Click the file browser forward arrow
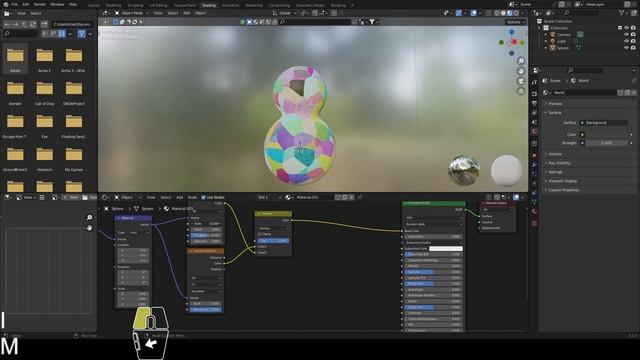The height and width of the screenshot is (360, 640). (16, 24)
